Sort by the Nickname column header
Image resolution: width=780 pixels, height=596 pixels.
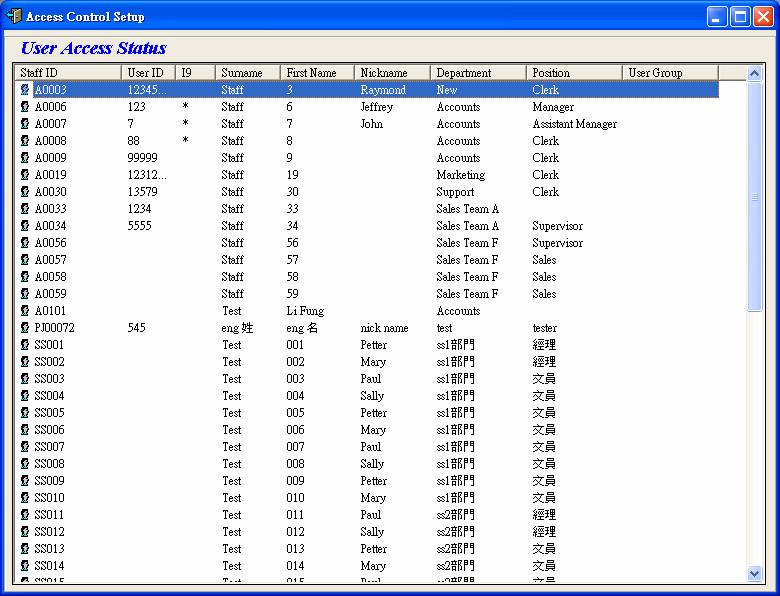[392, 73]
